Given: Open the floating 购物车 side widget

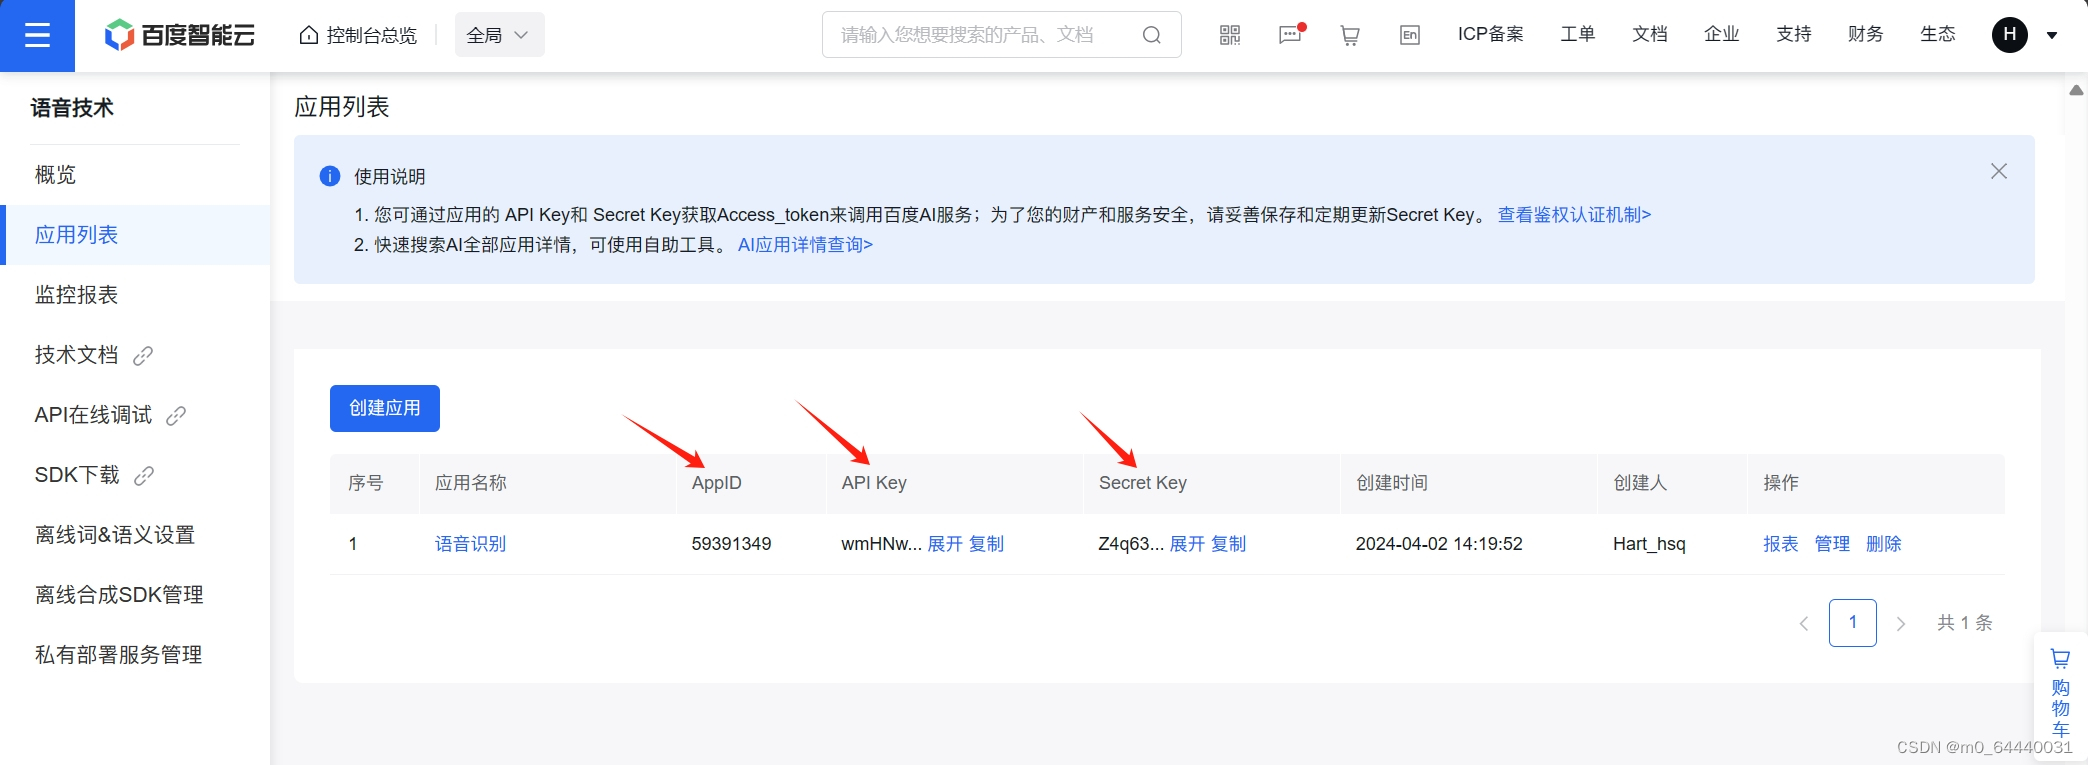Looking at the screenshot, I should [2060, 695].
